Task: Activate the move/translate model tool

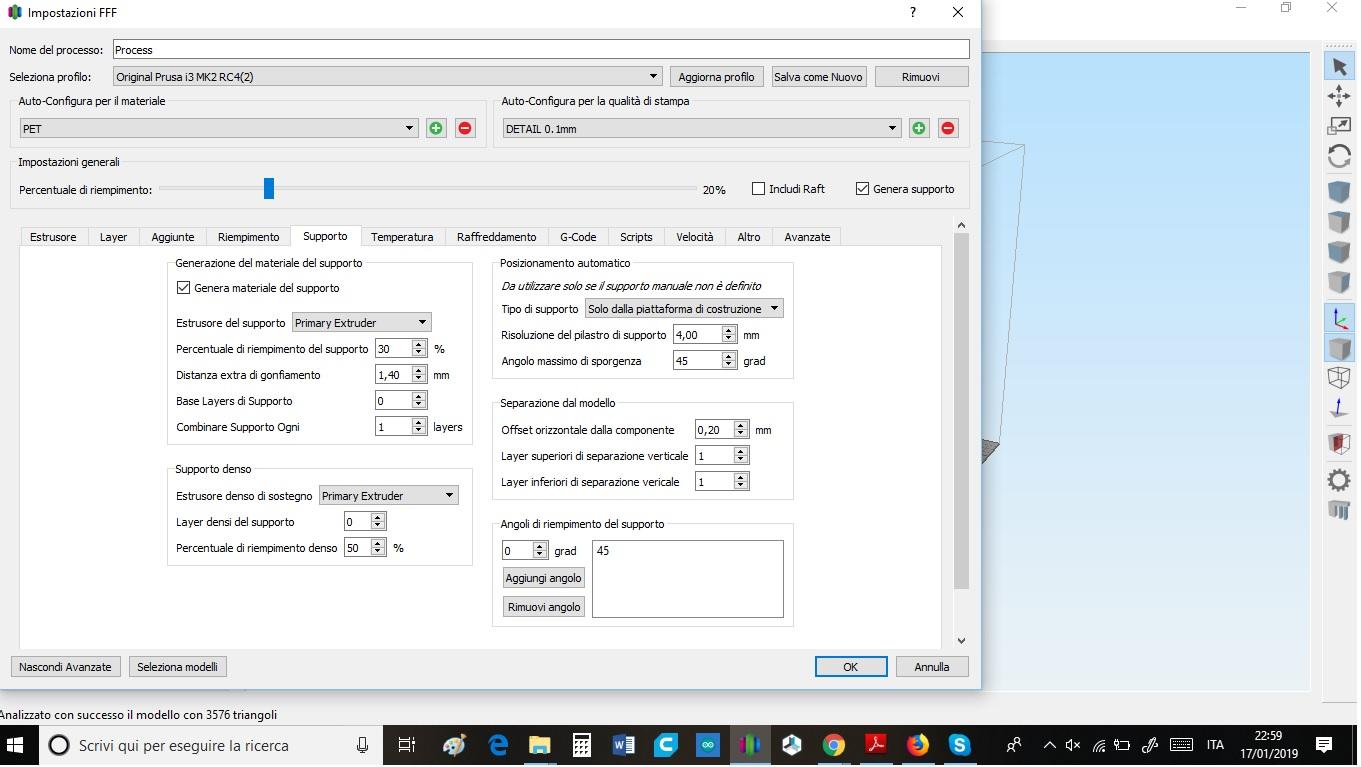Action: [x=1339, y=96]
